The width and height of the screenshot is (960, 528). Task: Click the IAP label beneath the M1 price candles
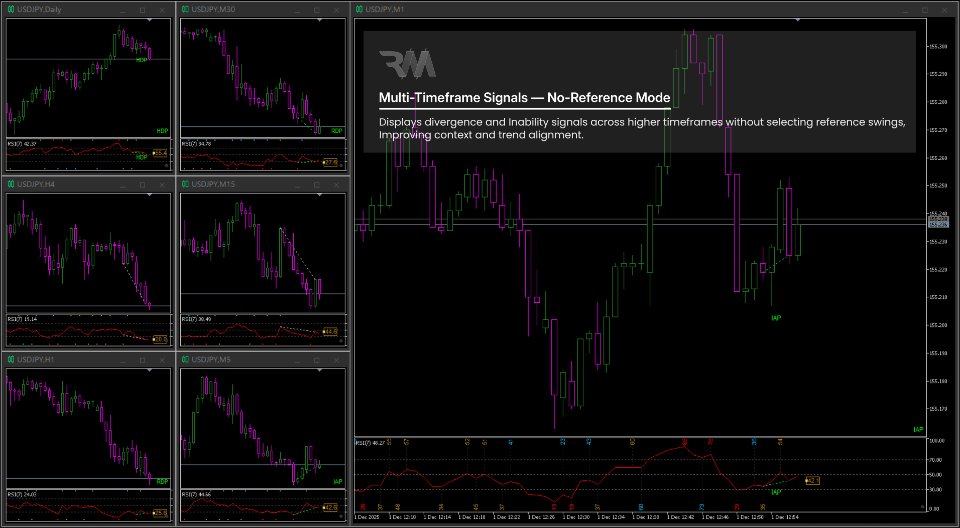(x=776, y=317)
